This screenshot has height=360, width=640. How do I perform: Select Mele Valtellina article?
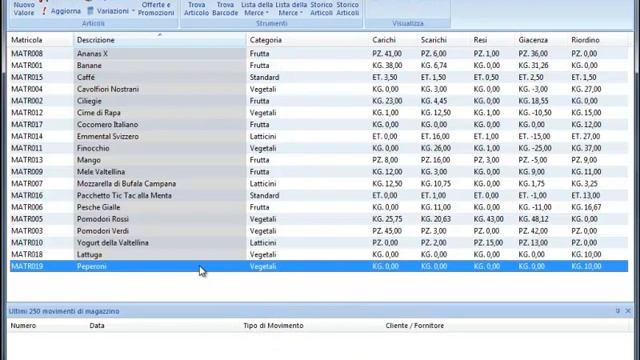101,172
